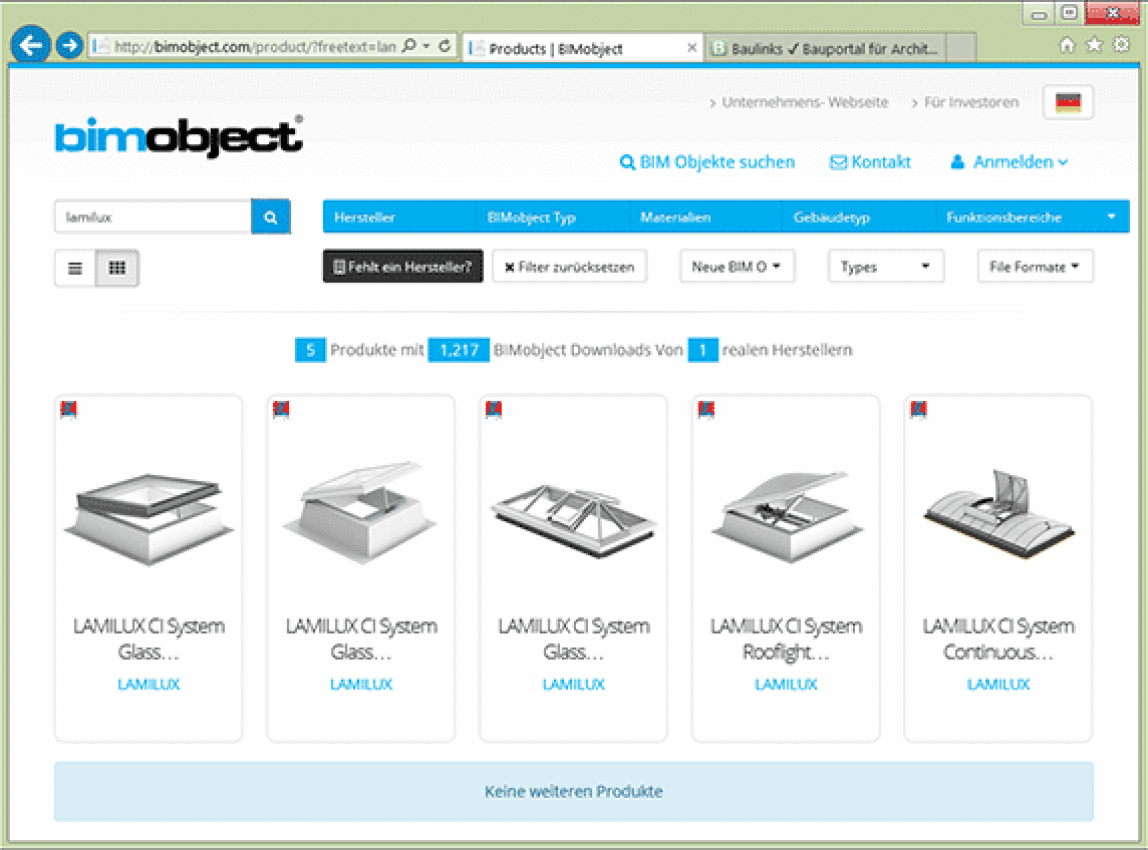Screen dimensions: 1148x850
Task: Open the File Formate dropdown
Action: pyautogui.click(x=1035, y=266)
